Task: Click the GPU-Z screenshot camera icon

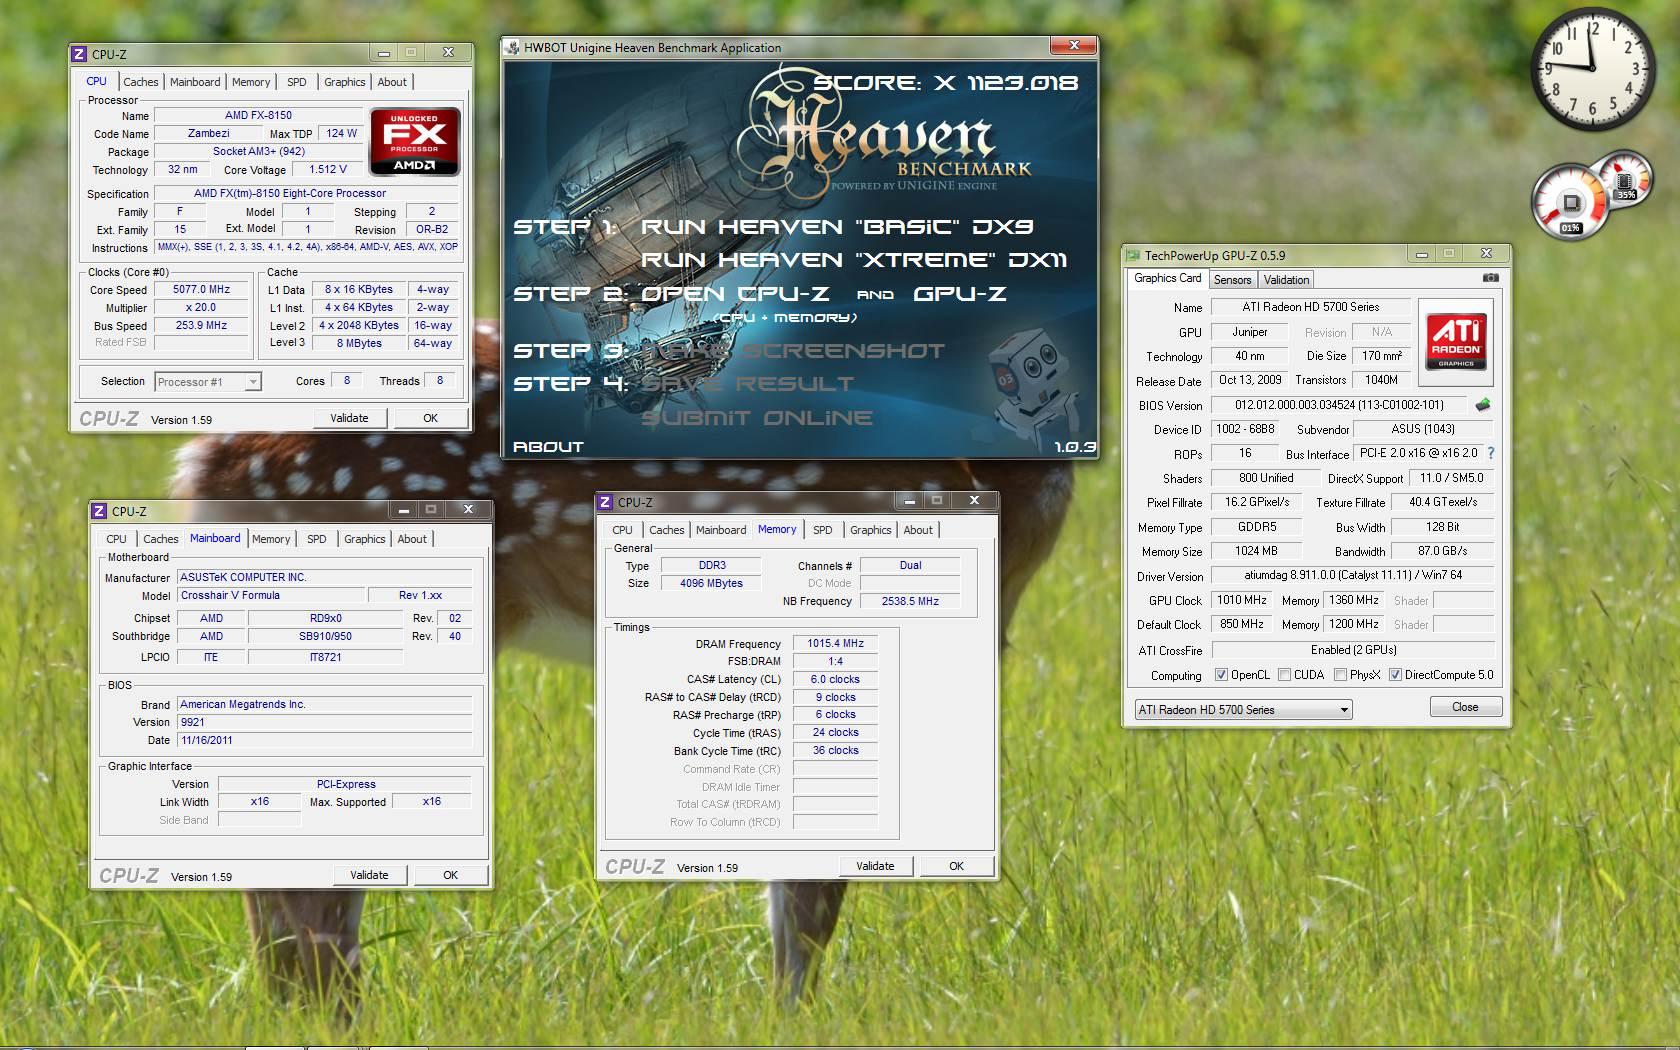Action: [1490, 278]
